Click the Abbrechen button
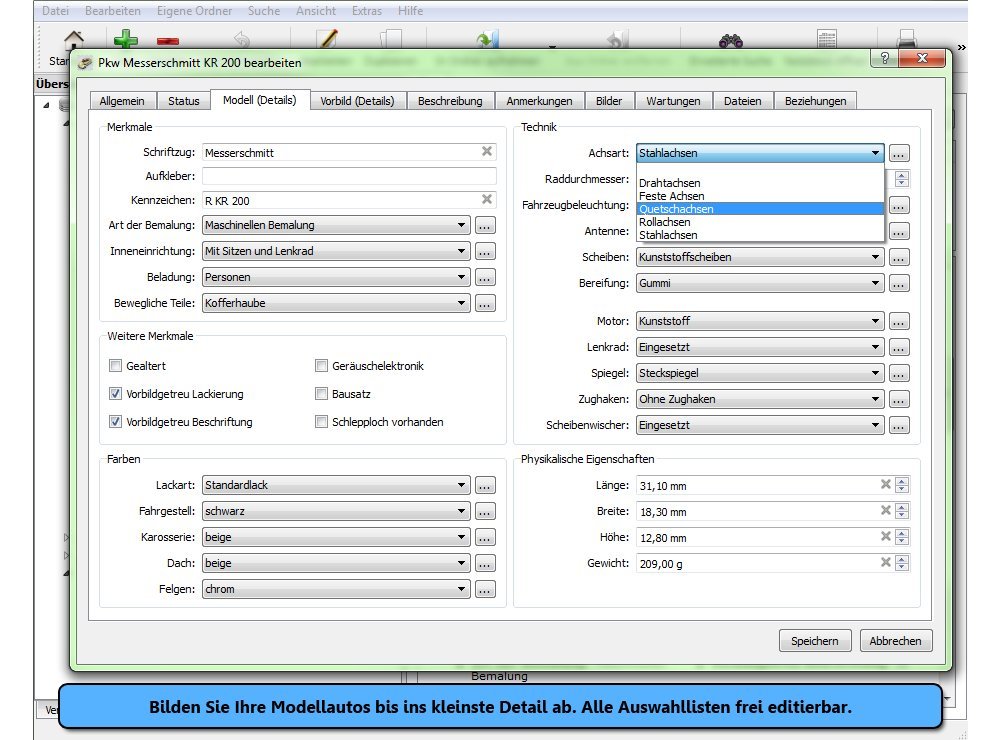Screen dimensions: 1001x740 tap(896, 641)
